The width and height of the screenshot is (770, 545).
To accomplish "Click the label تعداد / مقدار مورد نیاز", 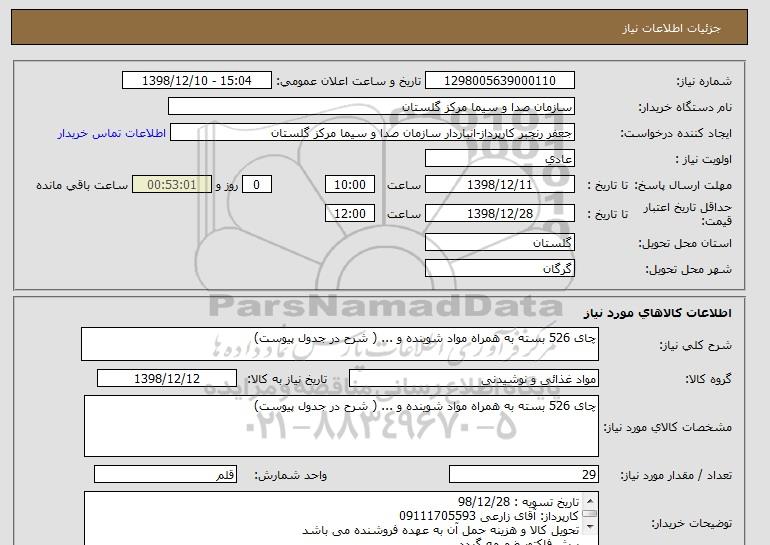I will (x=676, y=475).
